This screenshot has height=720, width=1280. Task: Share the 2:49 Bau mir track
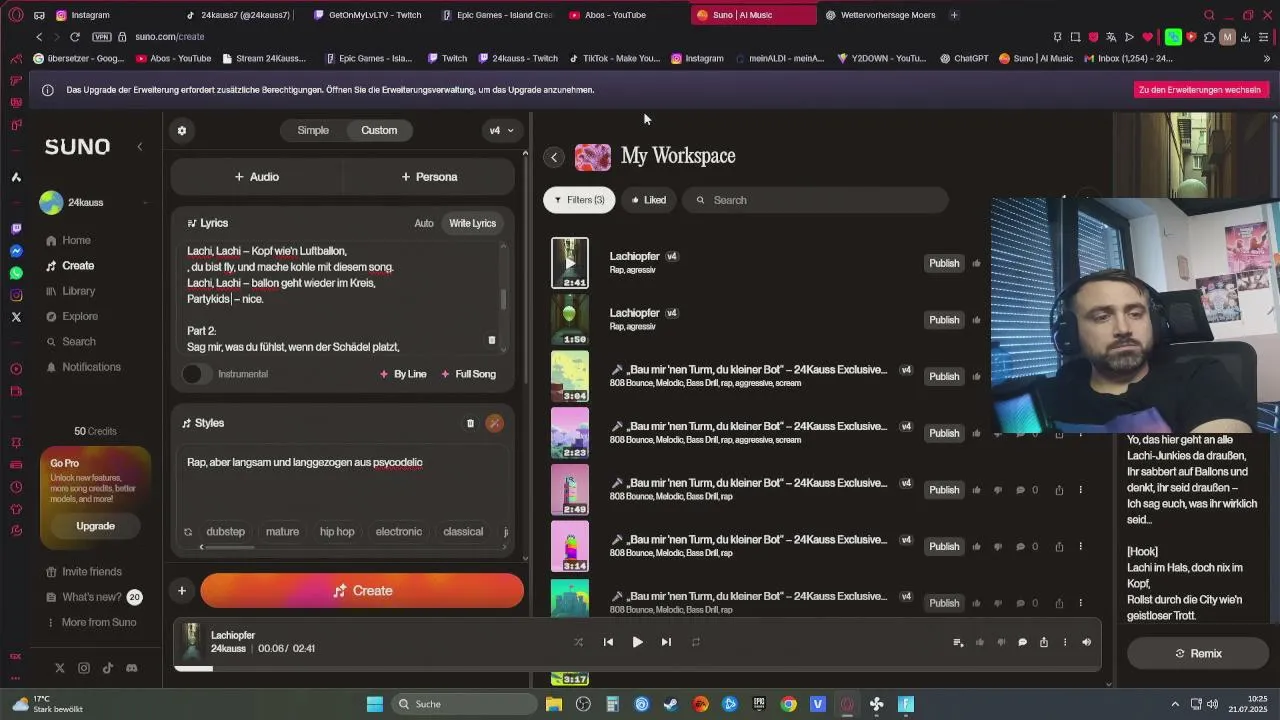[x=1059, y=490]
